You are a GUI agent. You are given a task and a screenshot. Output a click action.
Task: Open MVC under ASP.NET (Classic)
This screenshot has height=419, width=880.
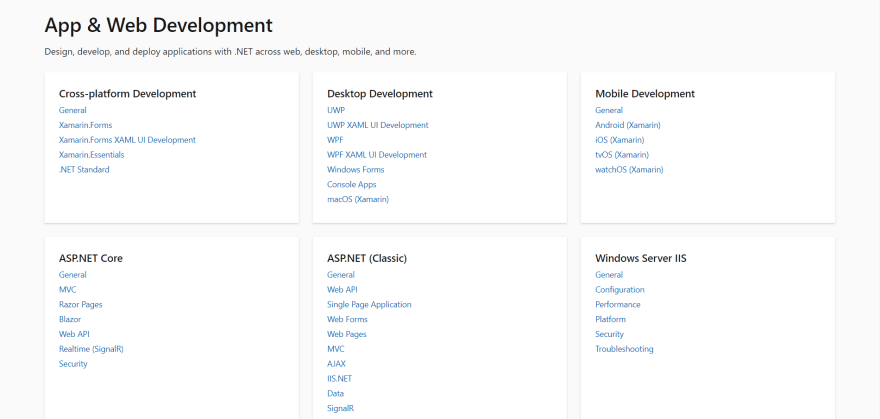point(336,349)
